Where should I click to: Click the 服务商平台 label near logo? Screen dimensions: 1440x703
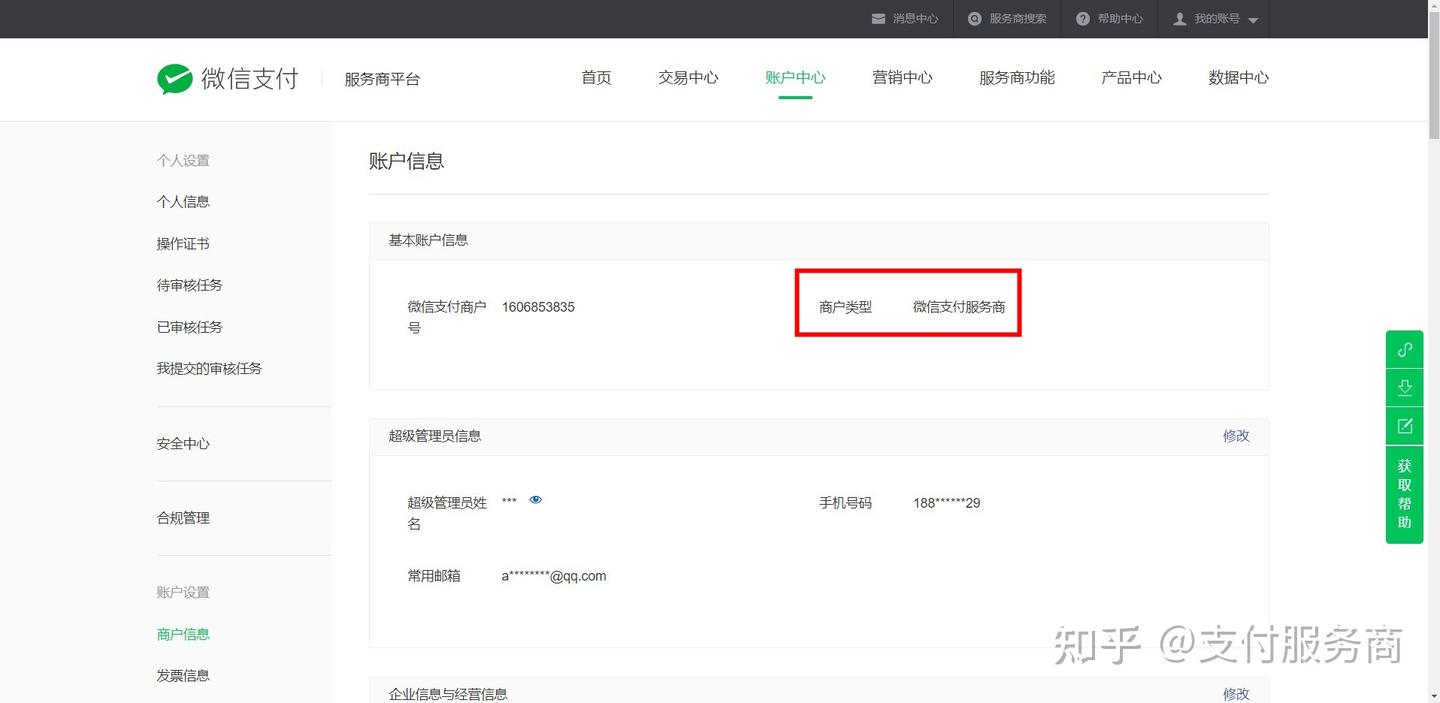click(382, 79)
